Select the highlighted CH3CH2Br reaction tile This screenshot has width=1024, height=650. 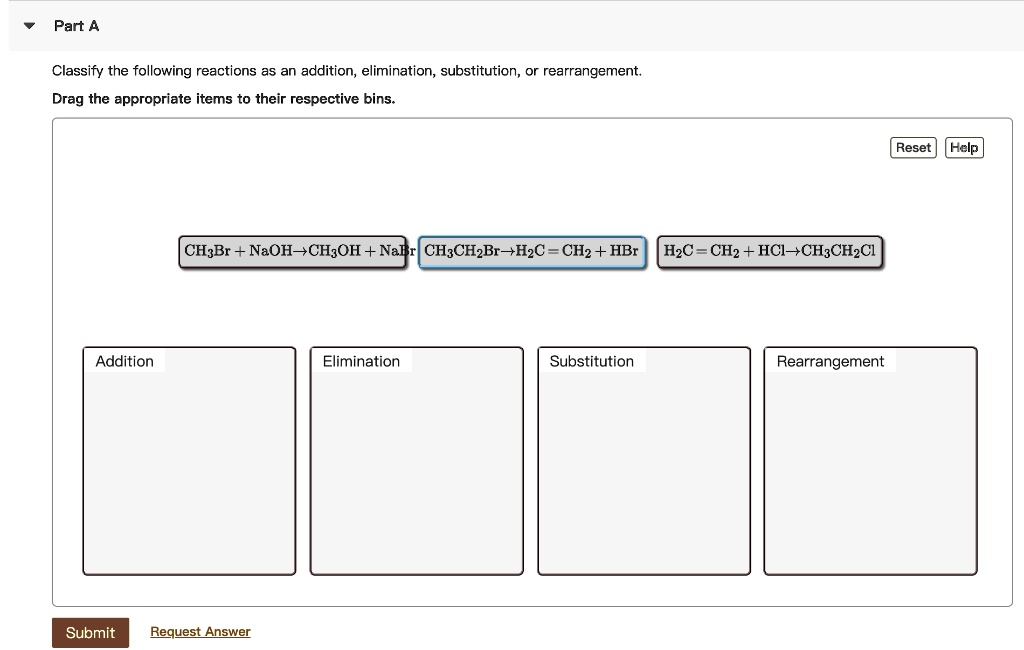(x=531, y=251)
